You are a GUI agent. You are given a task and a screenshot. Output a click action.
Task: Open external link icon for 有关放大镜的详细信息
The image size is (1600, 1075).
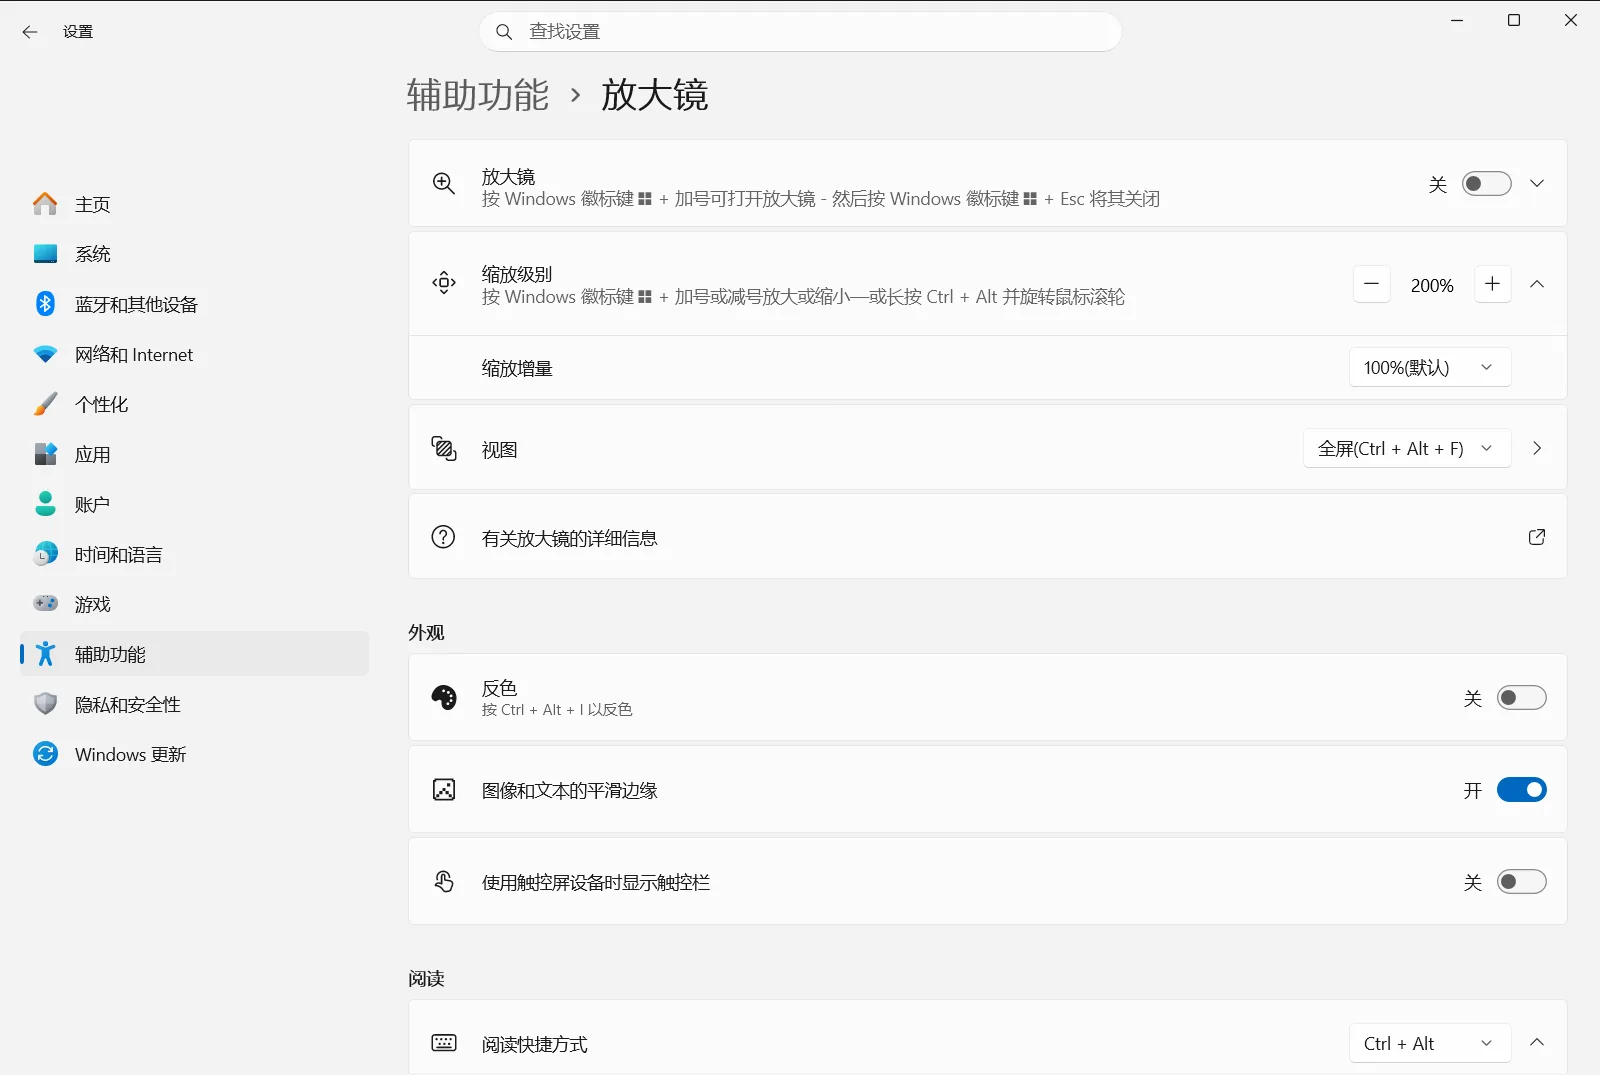pyautogui.click(x=1537, y=537)
